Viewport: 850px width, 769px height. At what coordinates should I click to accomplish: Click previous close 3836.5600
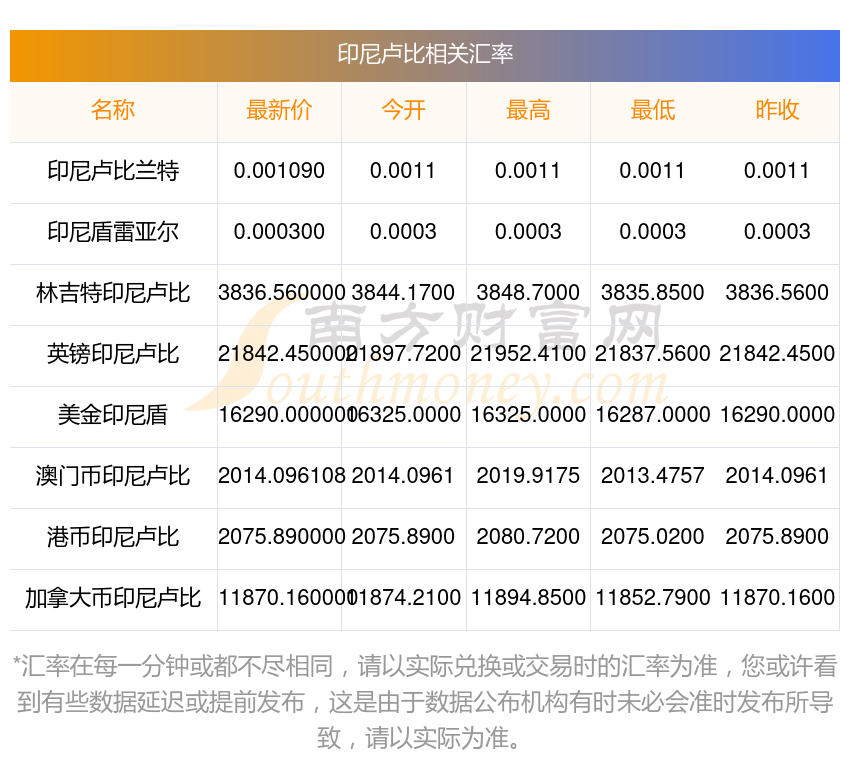tap(777, 293)
